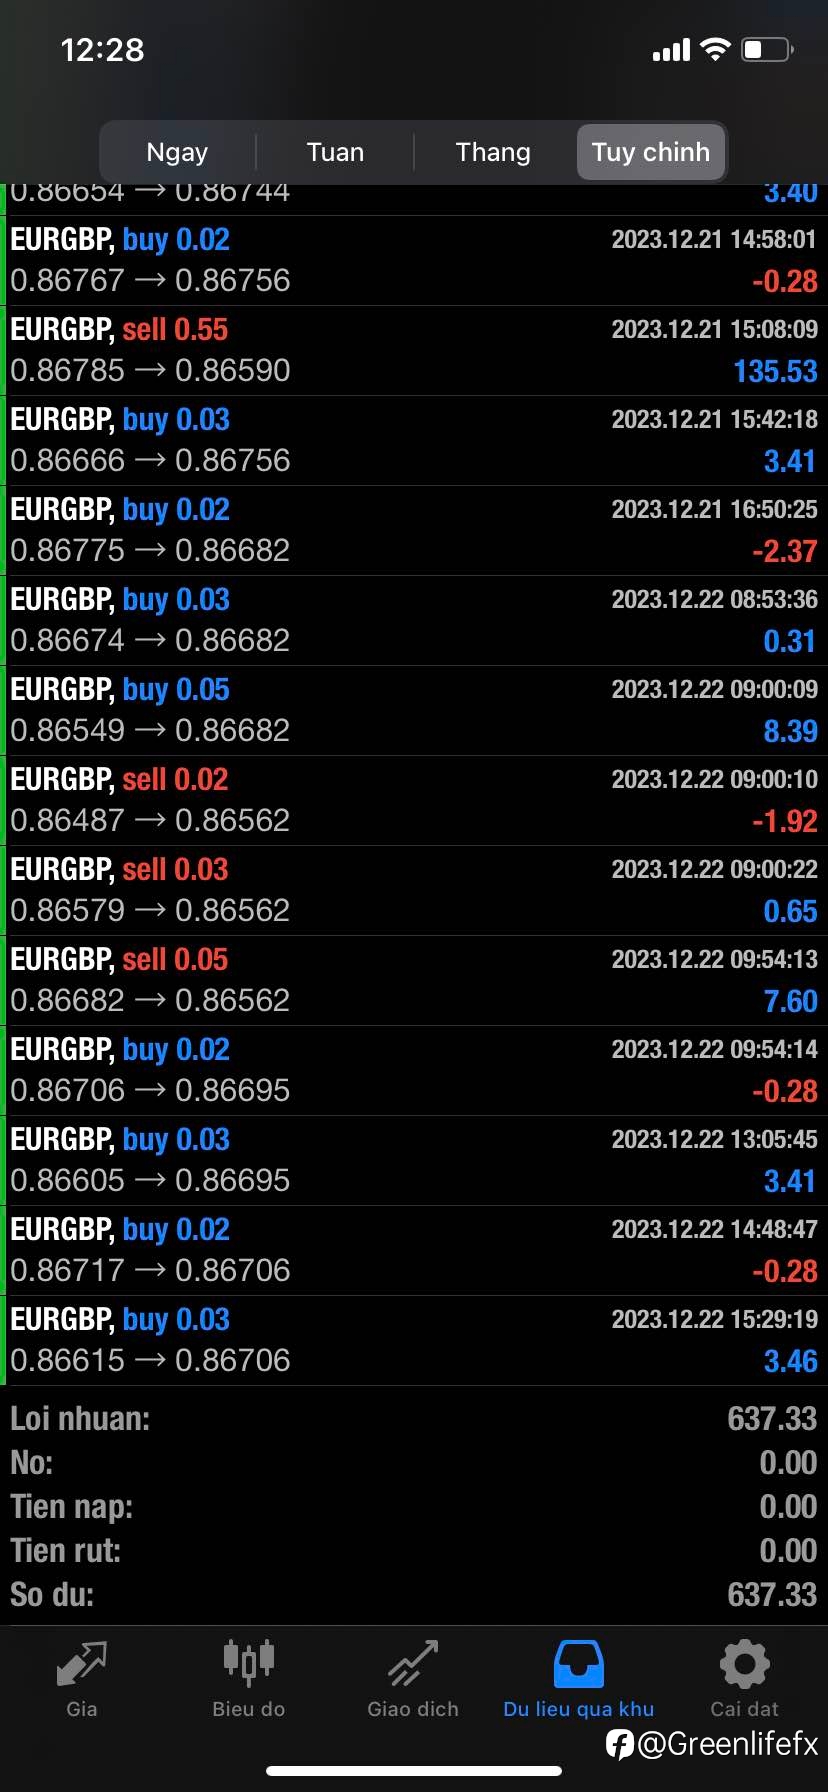Open the trade closed at 16:50:25
Screen dimensions: 828x1792
click(414, 531)
